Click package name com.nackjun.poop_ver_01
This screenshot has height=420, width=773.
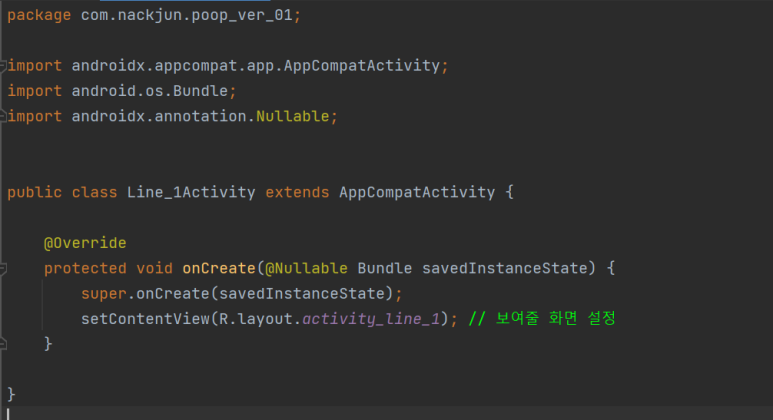(x=186, y=15)
